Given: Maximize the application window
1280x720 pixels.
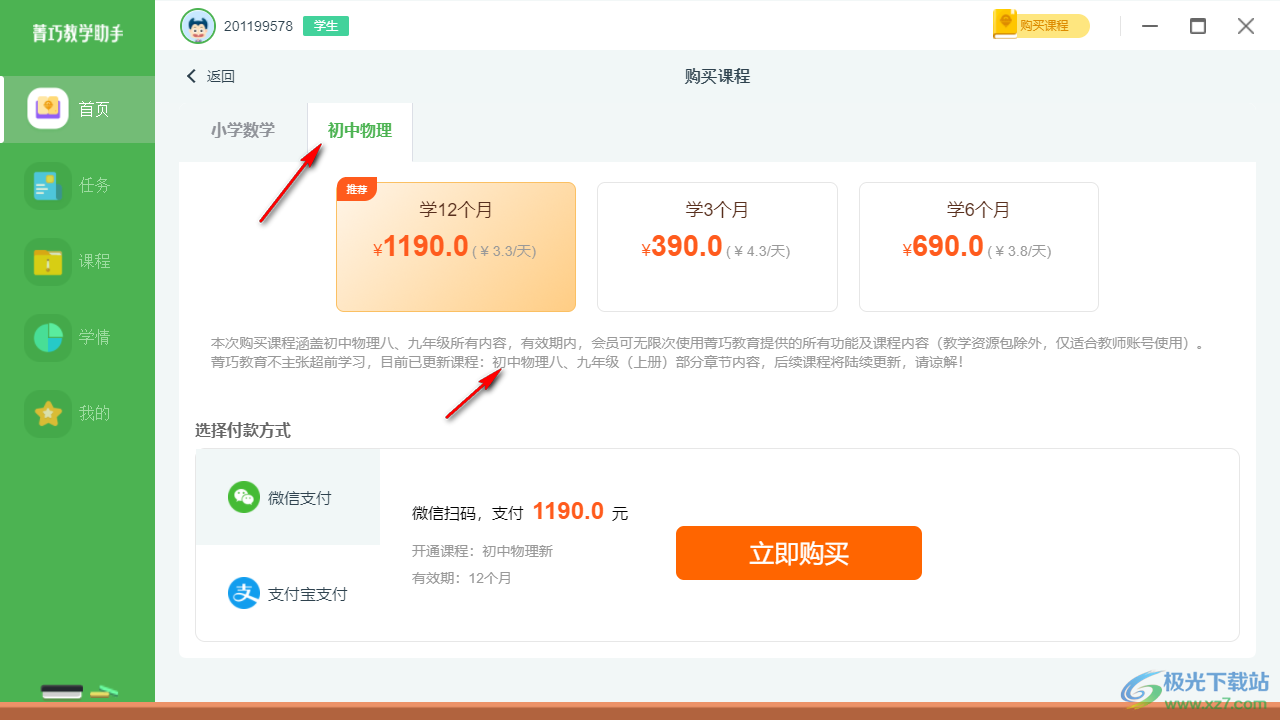Looking at the screenshot, I should 1197,26.
